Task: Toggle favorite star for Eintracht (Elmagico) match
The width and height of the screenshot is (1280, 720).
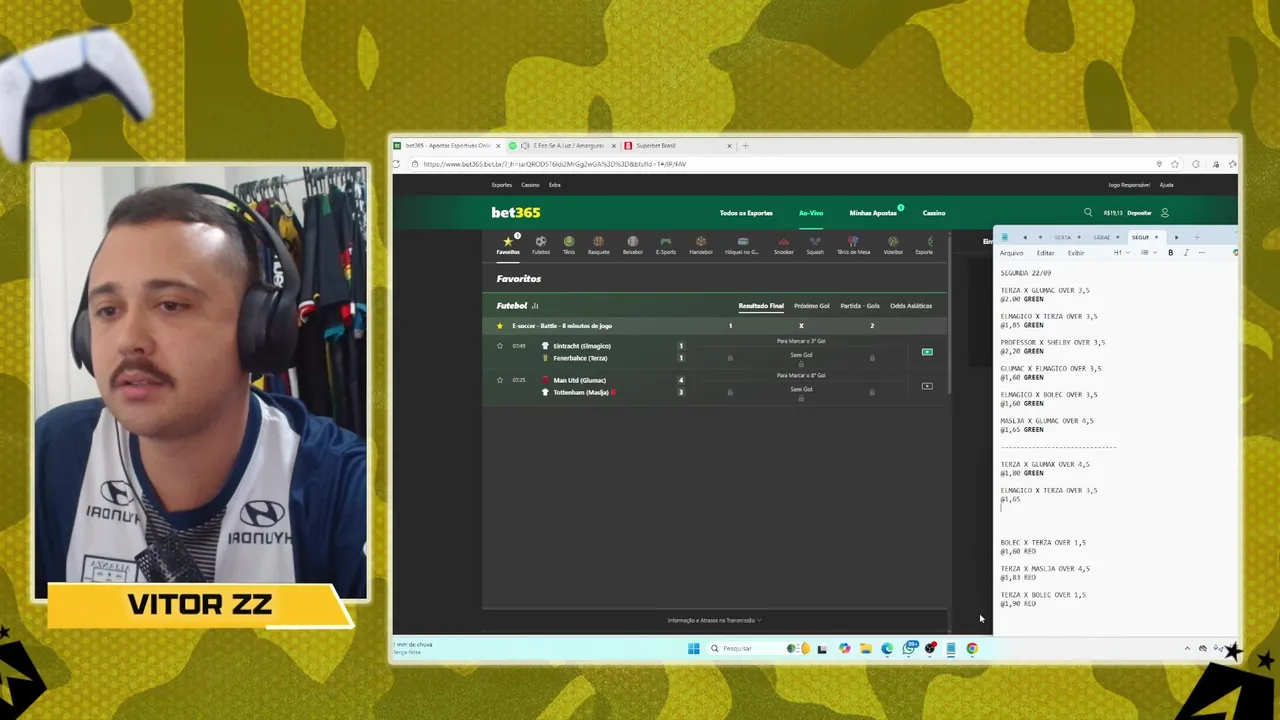Action: coord(500,346)
